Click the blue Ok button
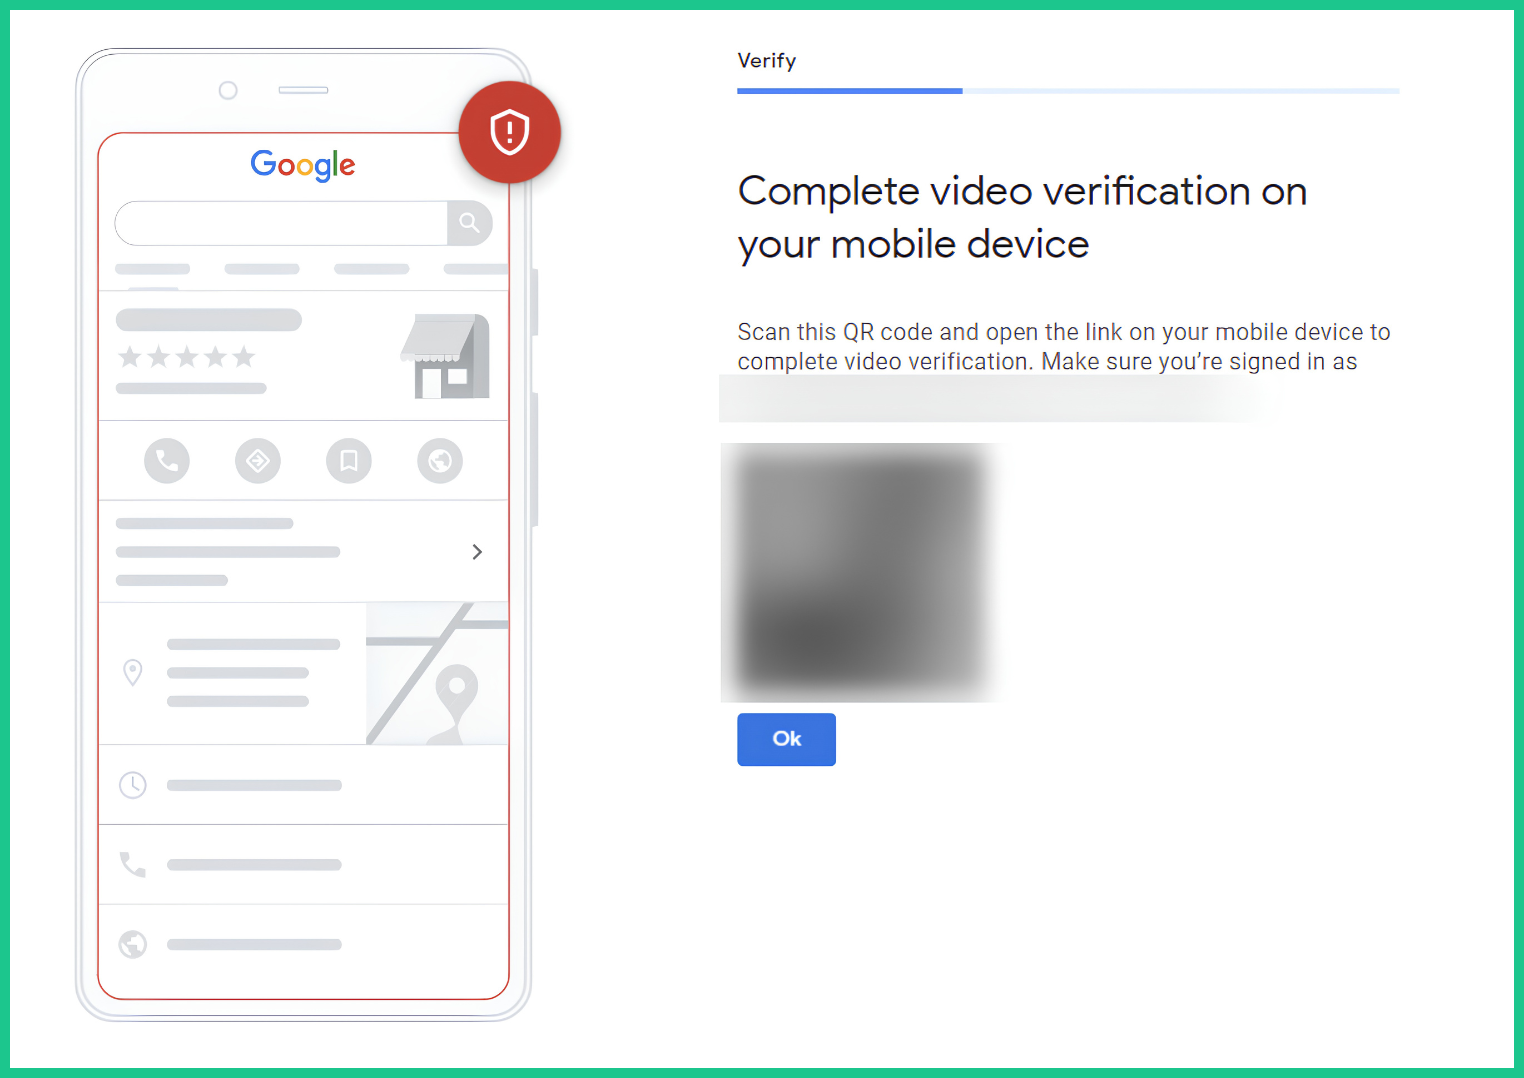This screenshot has height=1078, width=1524. point(786,739)
